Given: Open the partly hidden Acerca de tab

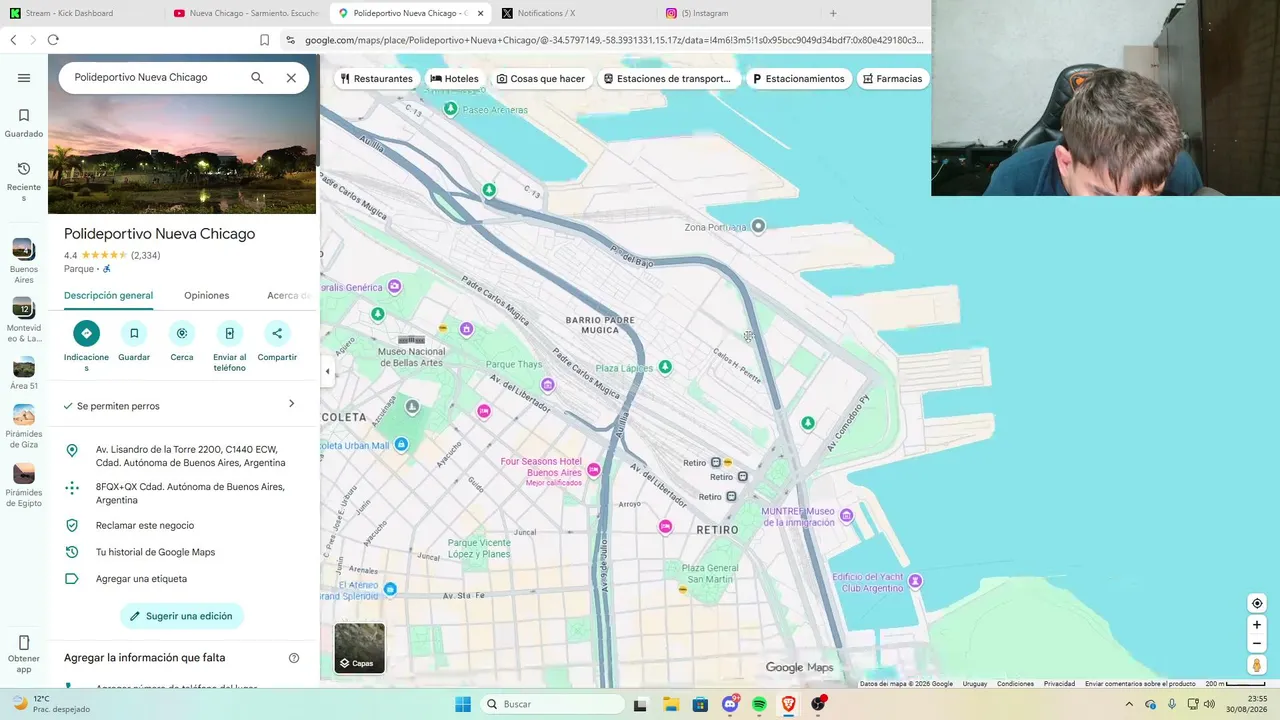Looking at the screenshot, I should (x=289, y=296).
